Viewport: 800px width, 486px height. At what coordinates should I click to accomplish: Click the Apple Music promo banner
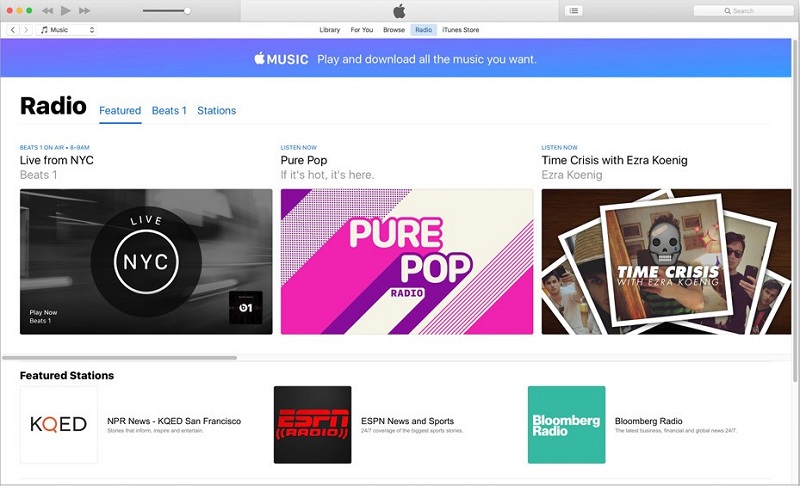pos(395,58)
